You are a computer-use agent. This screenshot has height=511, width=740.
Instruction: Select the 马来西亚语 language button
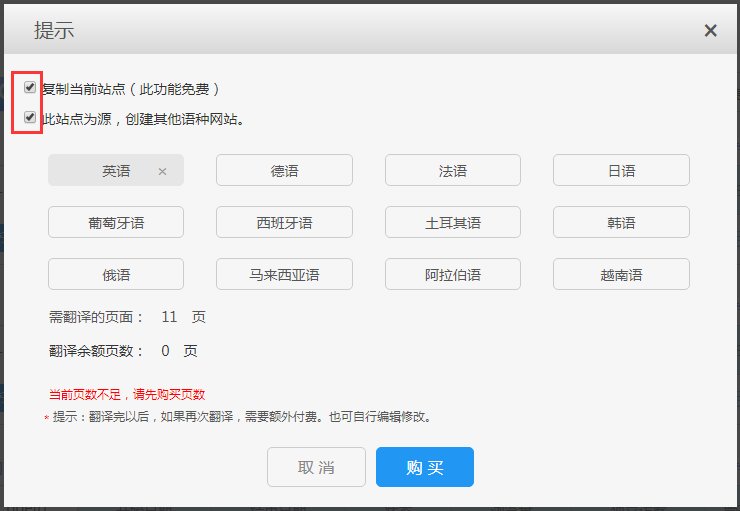pos(284,275)
